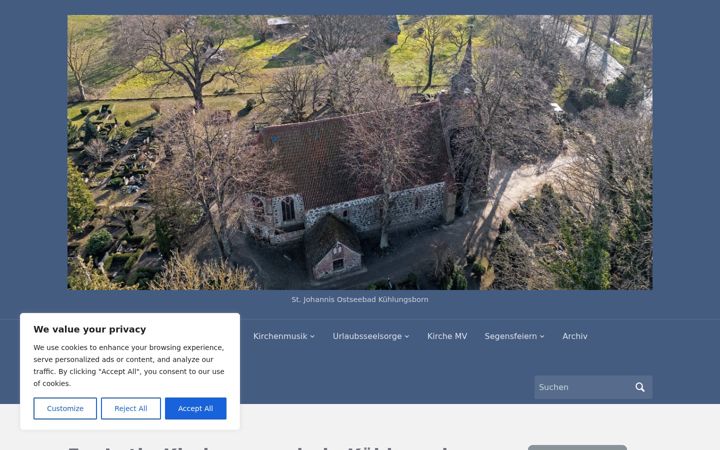The image size is (720, 450).
Task: Accept all cookies
Action: [x=196, y=408]
